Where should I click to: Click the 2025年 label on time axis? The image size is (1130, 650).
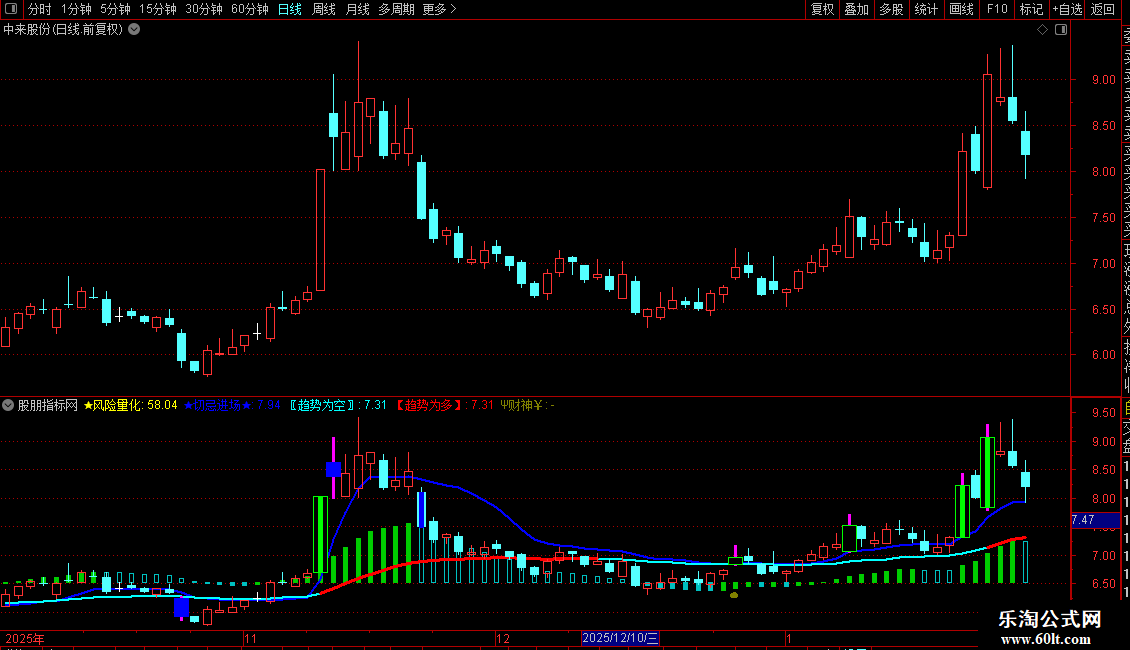[25, 638]
